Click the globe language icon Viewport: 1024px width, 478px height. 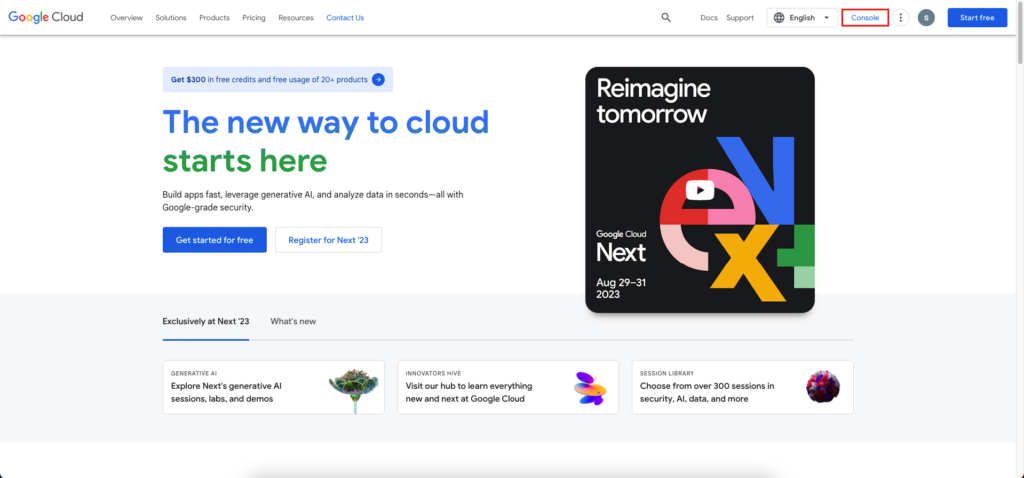(779, 18)
